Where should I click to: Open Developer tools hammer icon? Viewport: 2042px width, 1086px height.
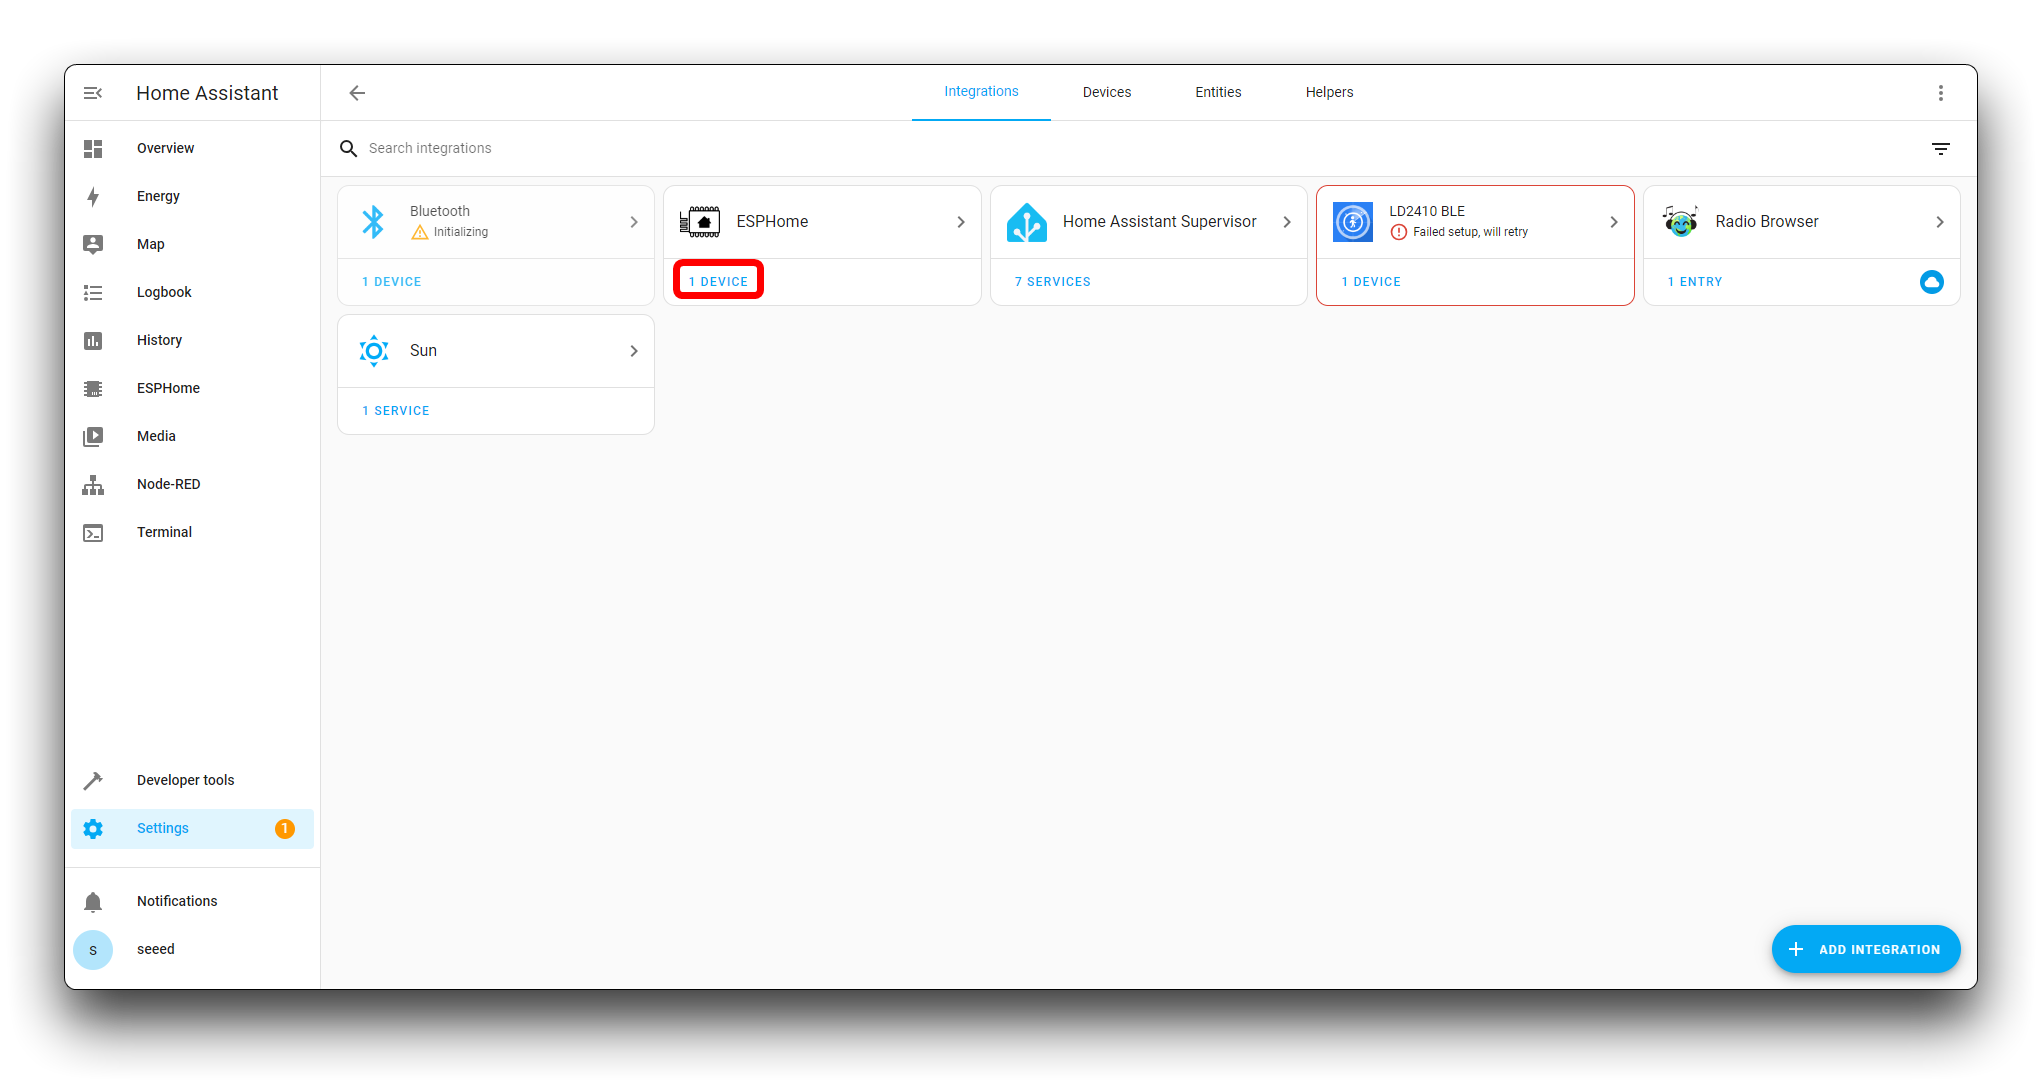click(x=93, y=781)
